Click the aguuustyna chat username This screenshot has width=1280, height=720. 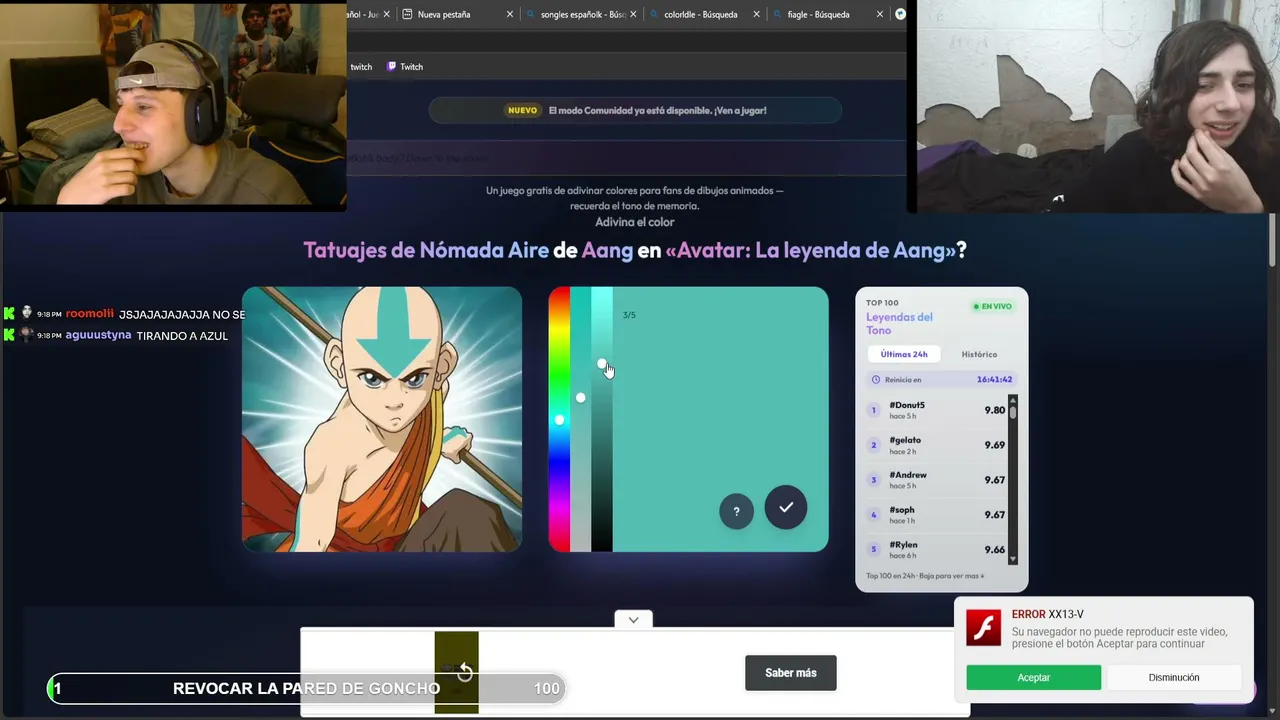click(x=98, y=335)
